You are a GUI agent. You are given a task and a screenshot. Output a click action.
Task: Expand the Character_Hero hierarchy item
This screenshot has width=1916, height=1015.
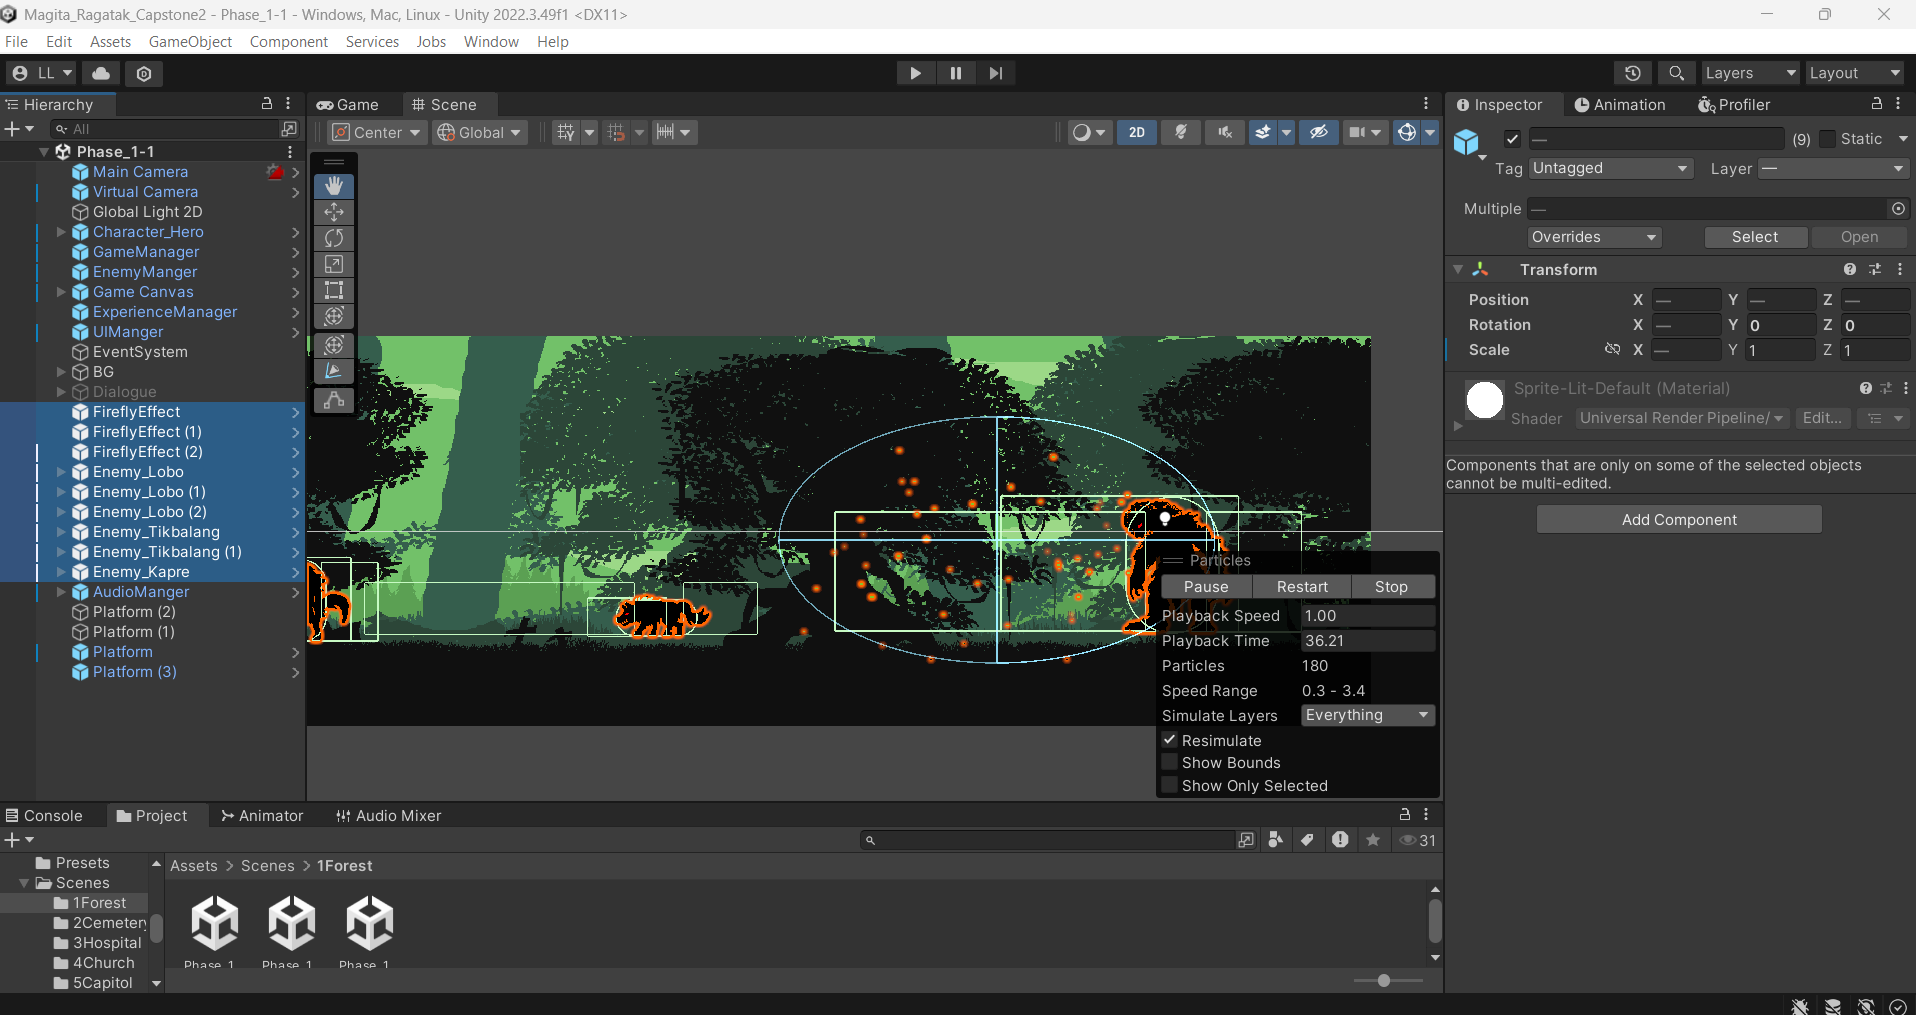pos(61,232)
